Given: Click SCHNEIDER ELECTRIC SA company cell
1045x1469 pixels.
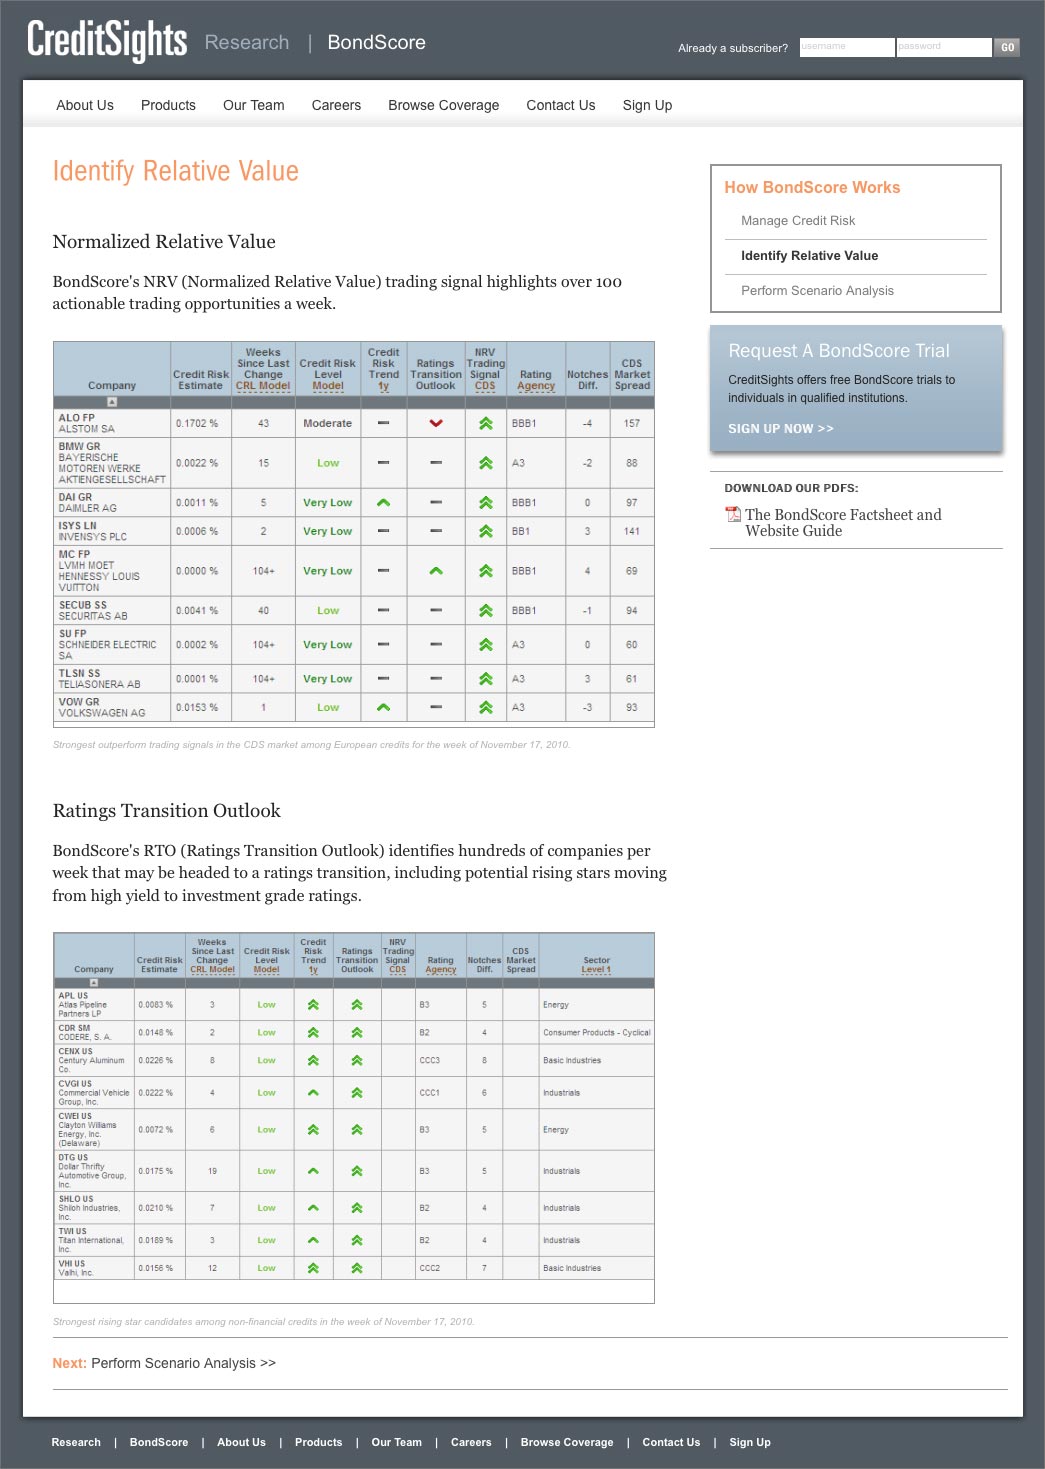Looking at the screenshot, I should pos(112,645).
